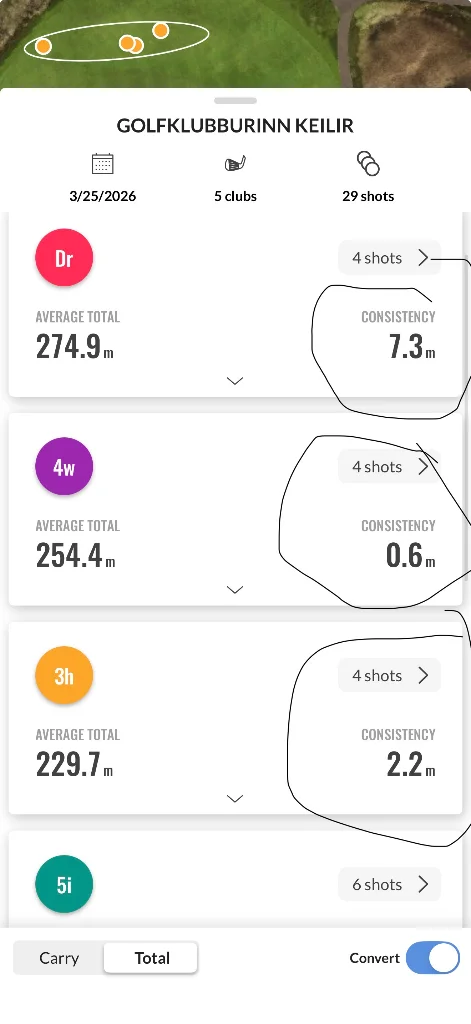Viewport: 471px width, 1024px height.
Task: Expand the 4w card details chevron
Action: tap(235, 590)
